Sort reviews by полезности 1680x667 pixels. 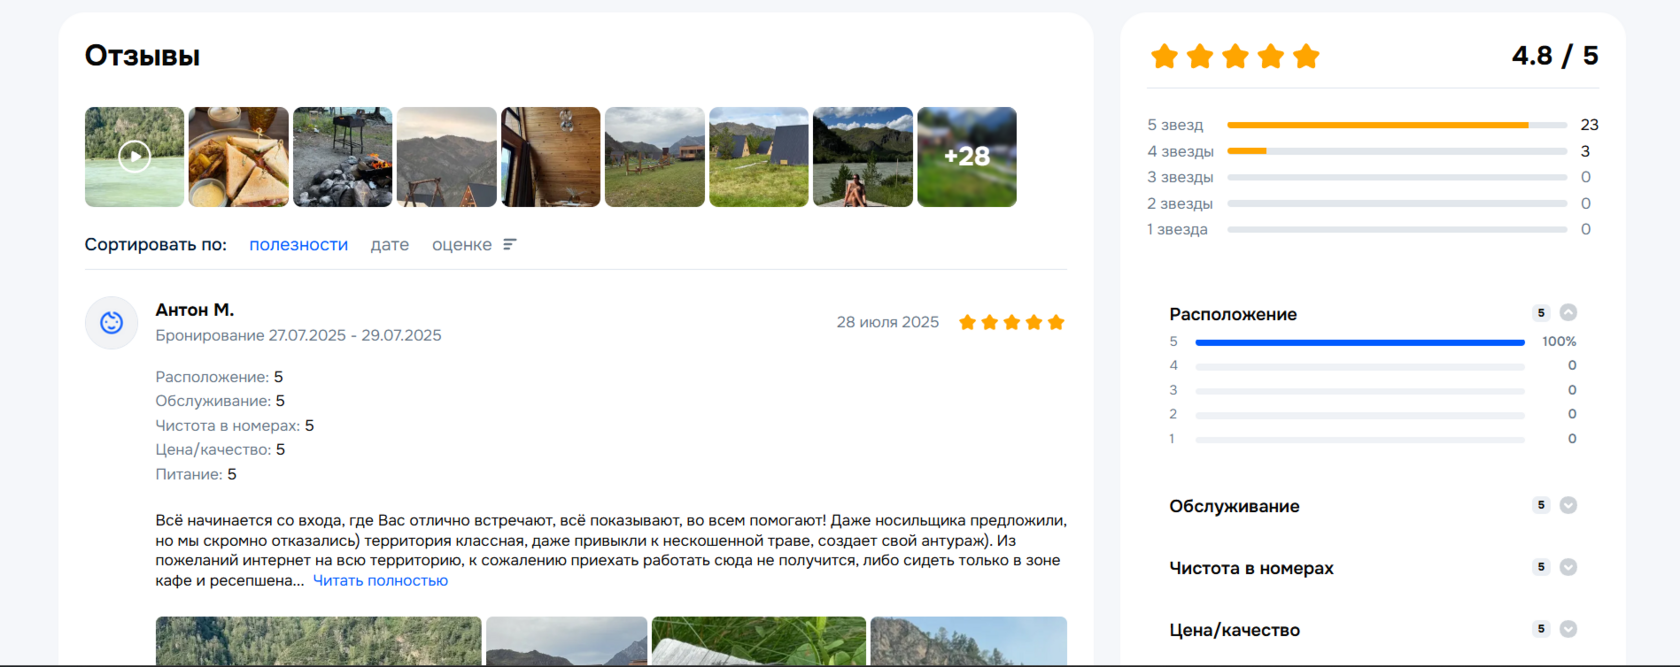point(298,244)
